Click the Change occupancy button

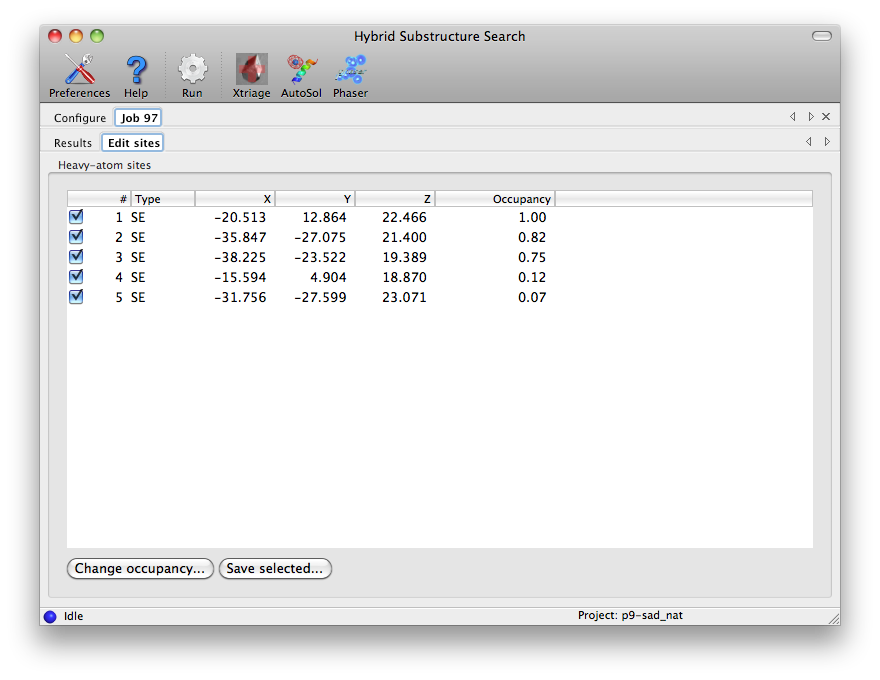[x=140, y=569]
